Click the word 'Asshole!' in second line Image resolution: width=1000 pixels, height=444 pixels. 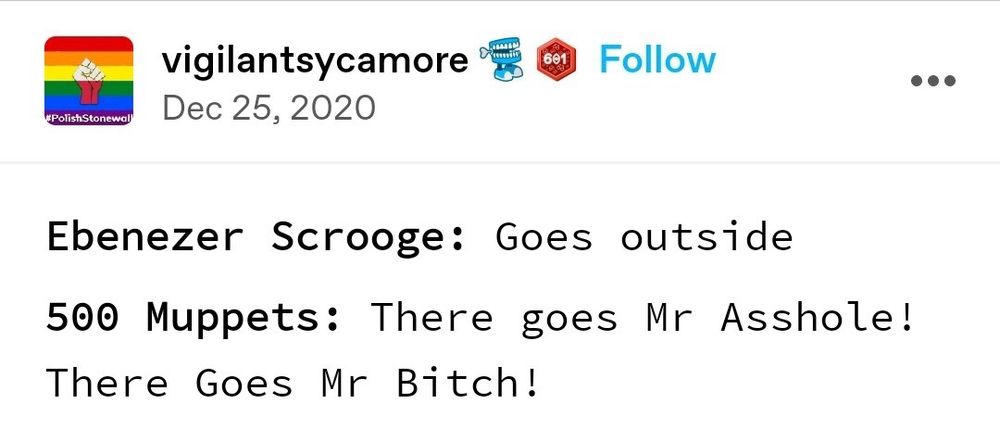818,317
